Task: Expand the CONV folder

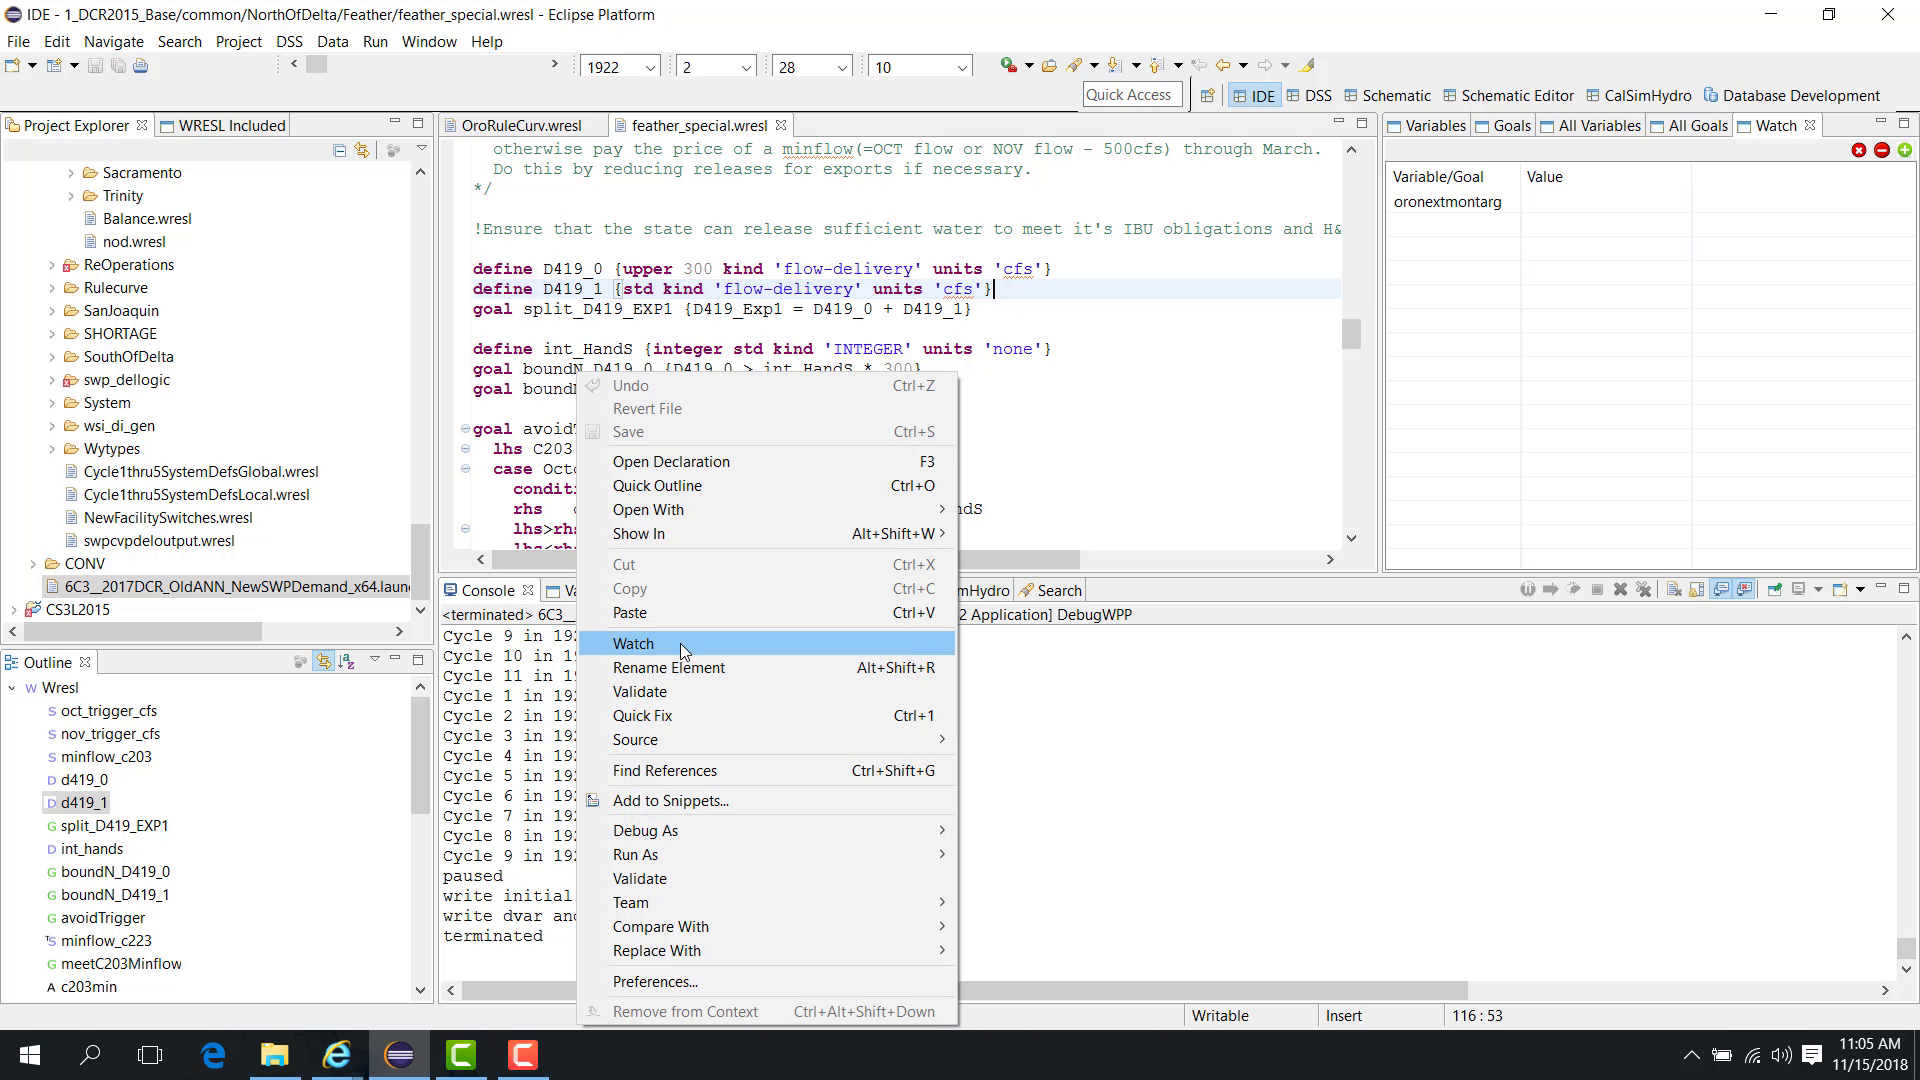Action: [x=33, y=564]
